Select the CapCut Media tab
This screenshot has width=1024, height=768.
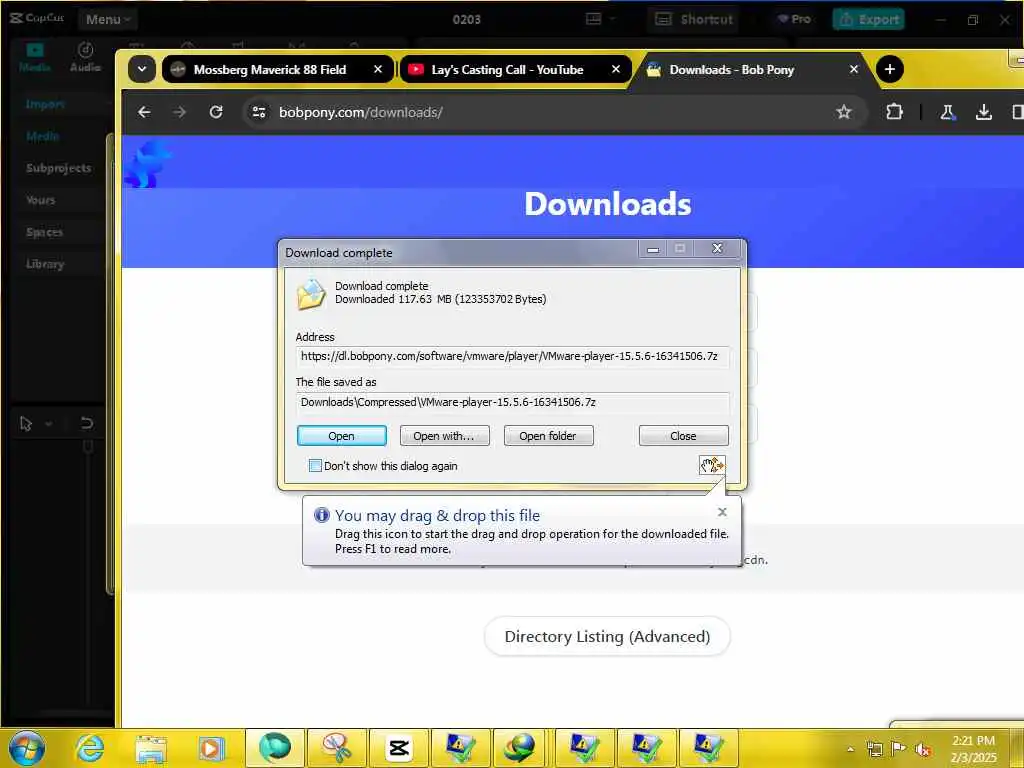coord(35,57)
